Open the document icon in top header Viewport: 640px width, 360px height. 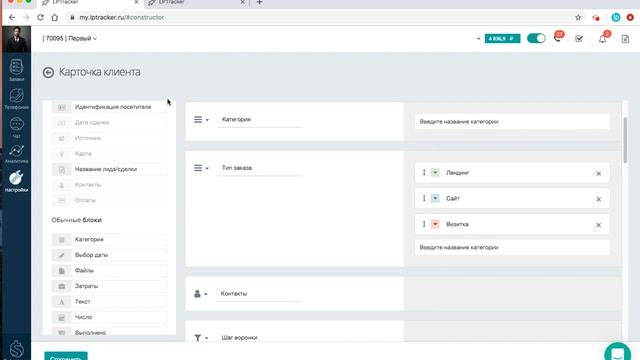coord(625,39)
